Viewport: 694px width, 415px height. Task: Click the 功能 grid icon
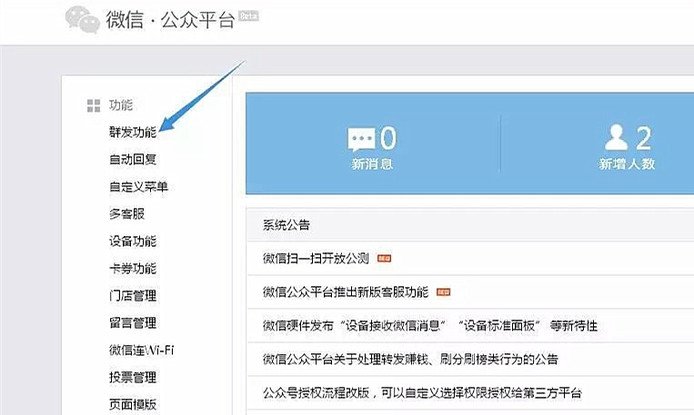(93, 106)
